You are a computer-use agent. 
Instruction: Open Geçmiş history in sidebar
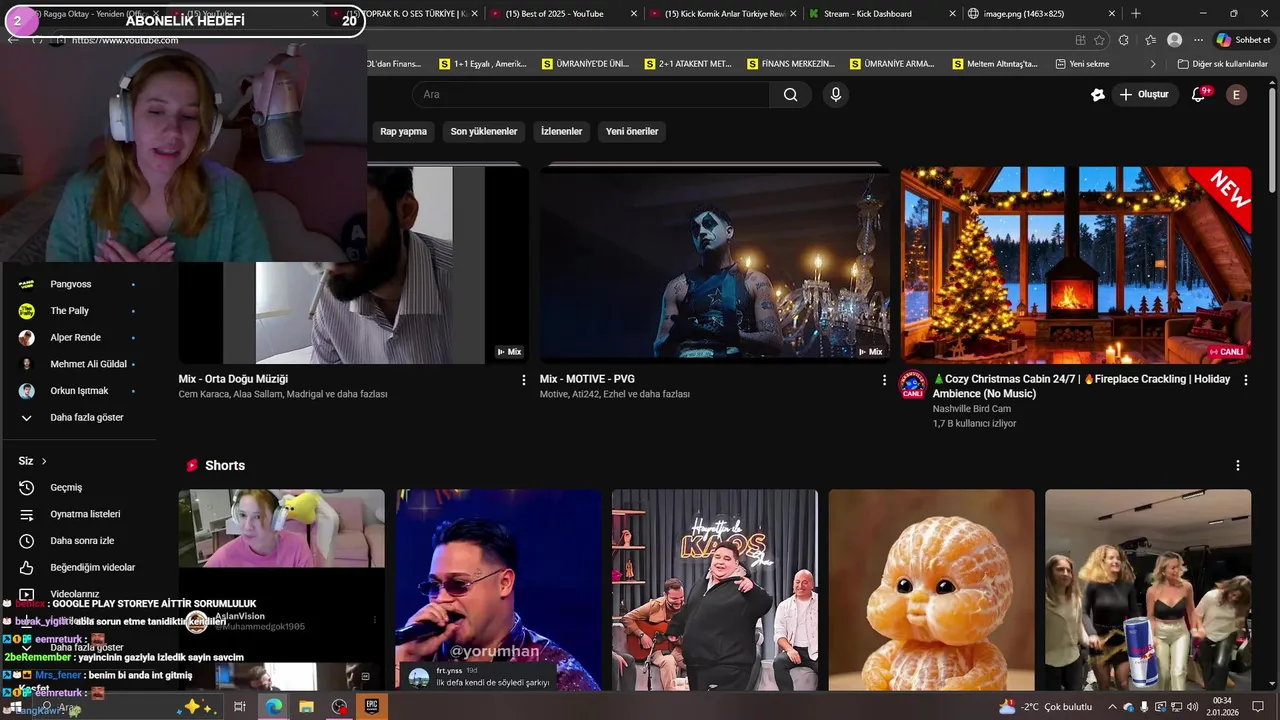pos(77,488)
